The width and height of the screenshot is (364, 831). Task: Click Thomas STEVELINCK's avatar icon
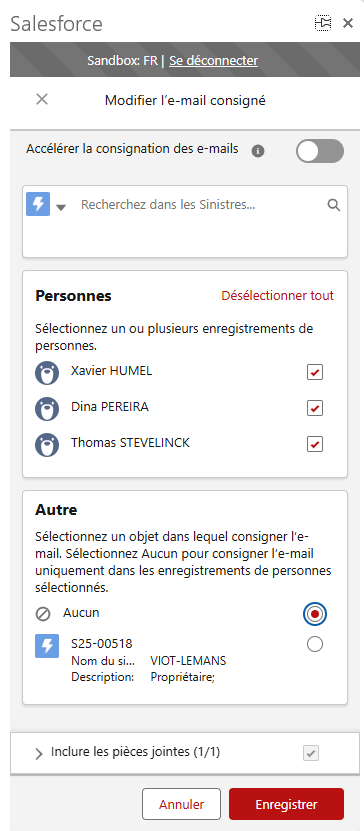click(x=47, y=445)
